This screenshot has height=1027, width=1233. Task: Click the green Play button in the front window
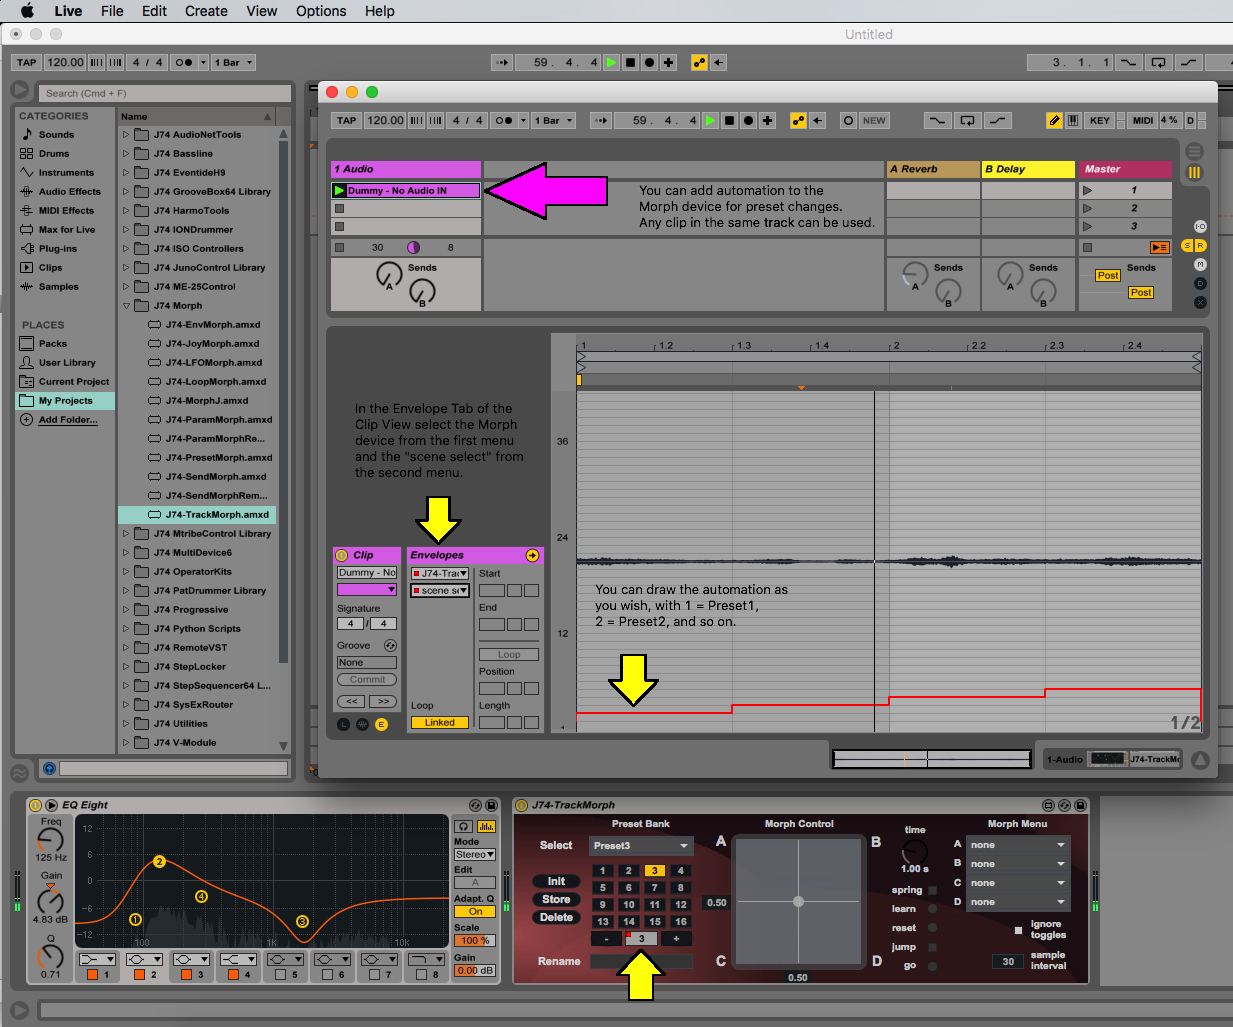710,121
